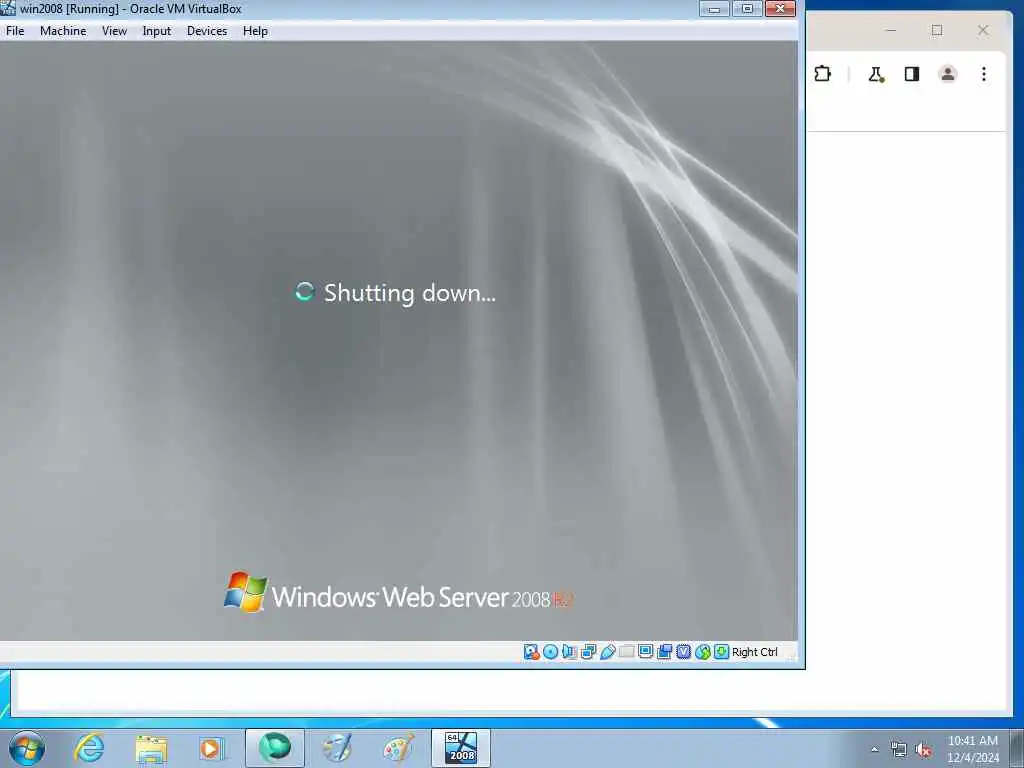Toggle the Chrome side panel icon

[912, 74]
